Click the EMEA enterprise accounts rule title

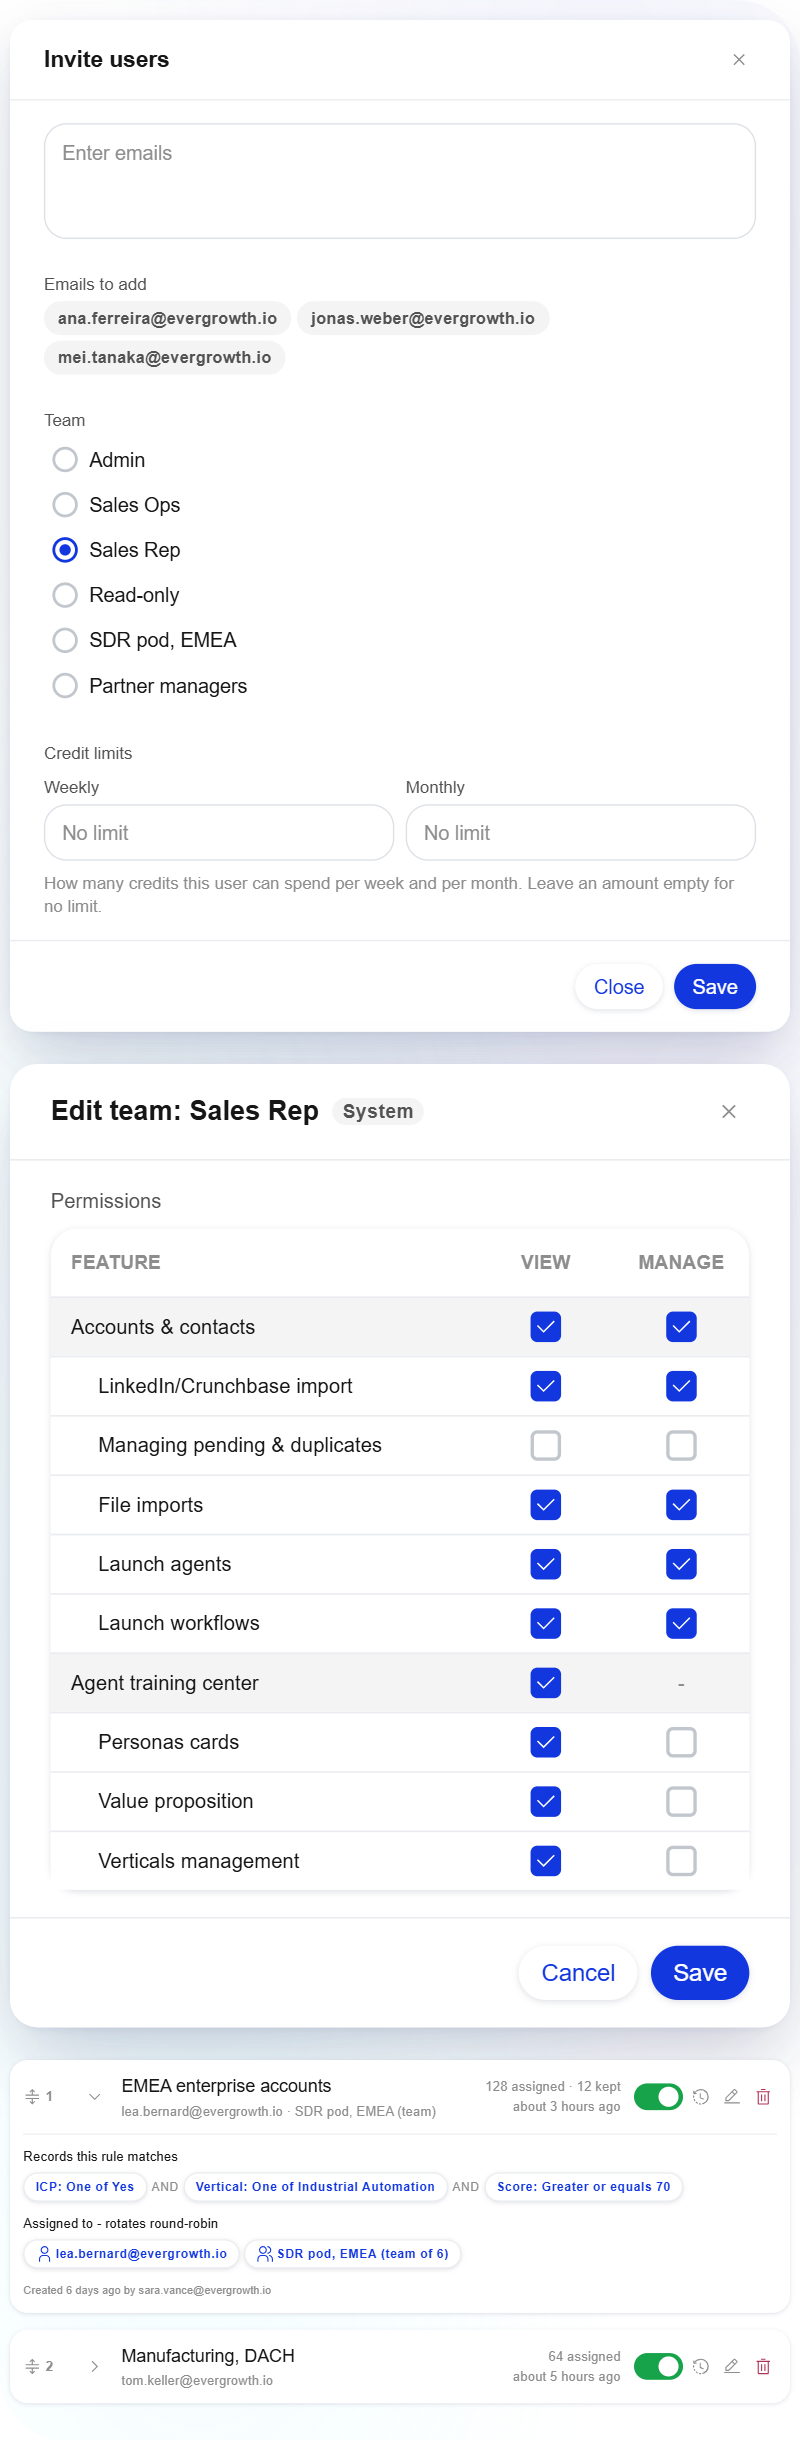click(226, 2085)
